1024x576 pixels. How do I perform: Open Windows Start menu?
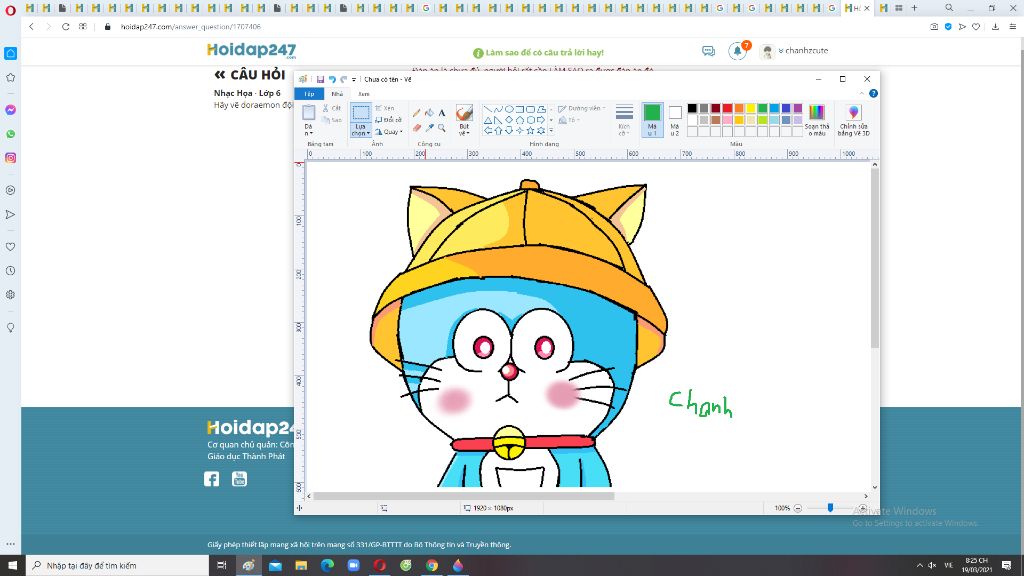(x=12, y=566)
